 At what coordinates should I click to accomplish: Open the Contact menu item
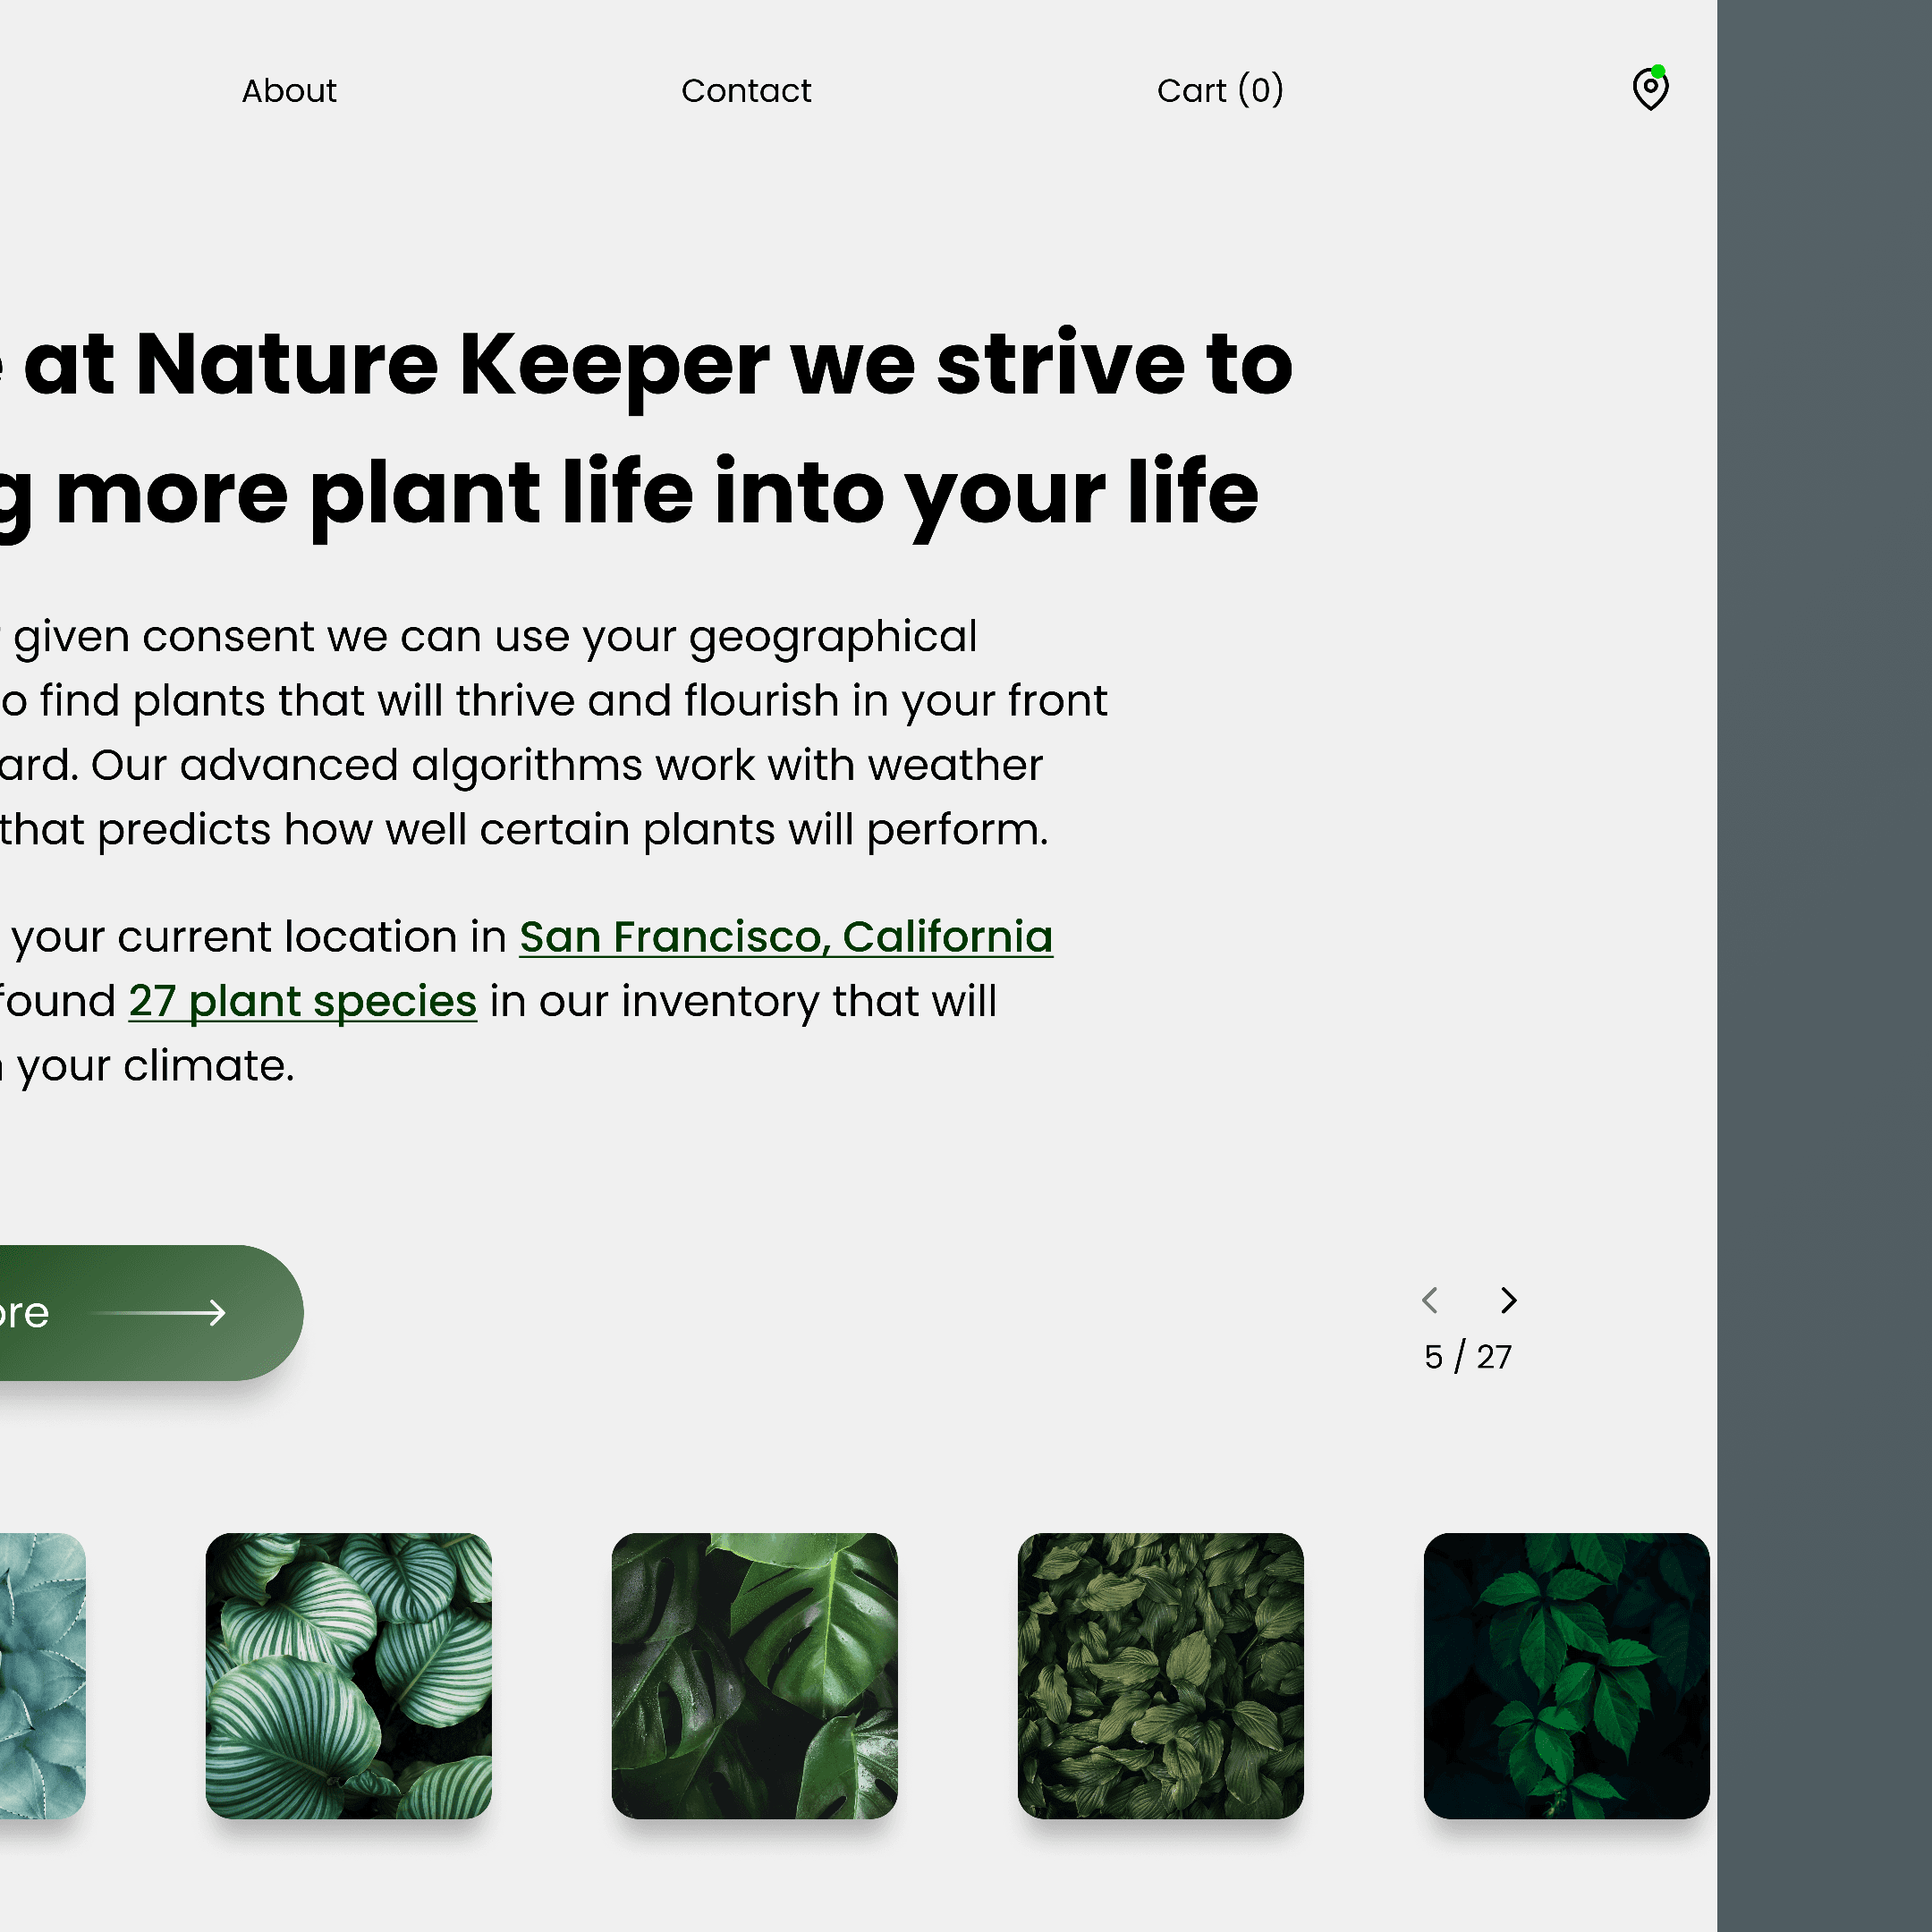[746, 91]
